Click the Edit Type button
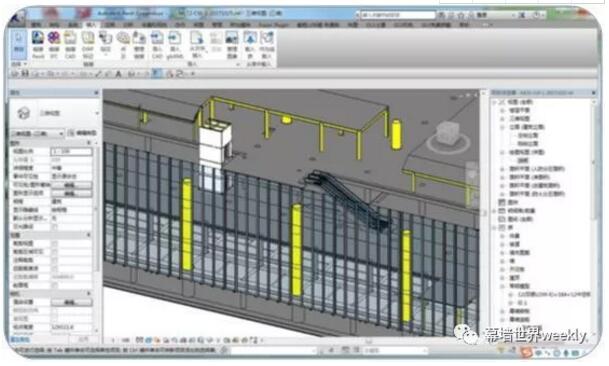The width and height of the screenshot is (609, 366). pyautogui.click(x=82, y=133)
